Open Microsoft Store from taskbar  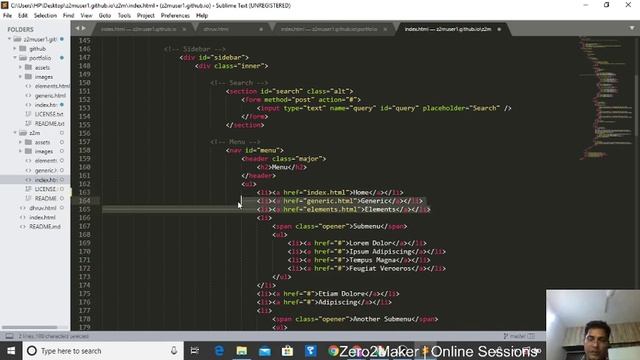(x=287, y=351)
